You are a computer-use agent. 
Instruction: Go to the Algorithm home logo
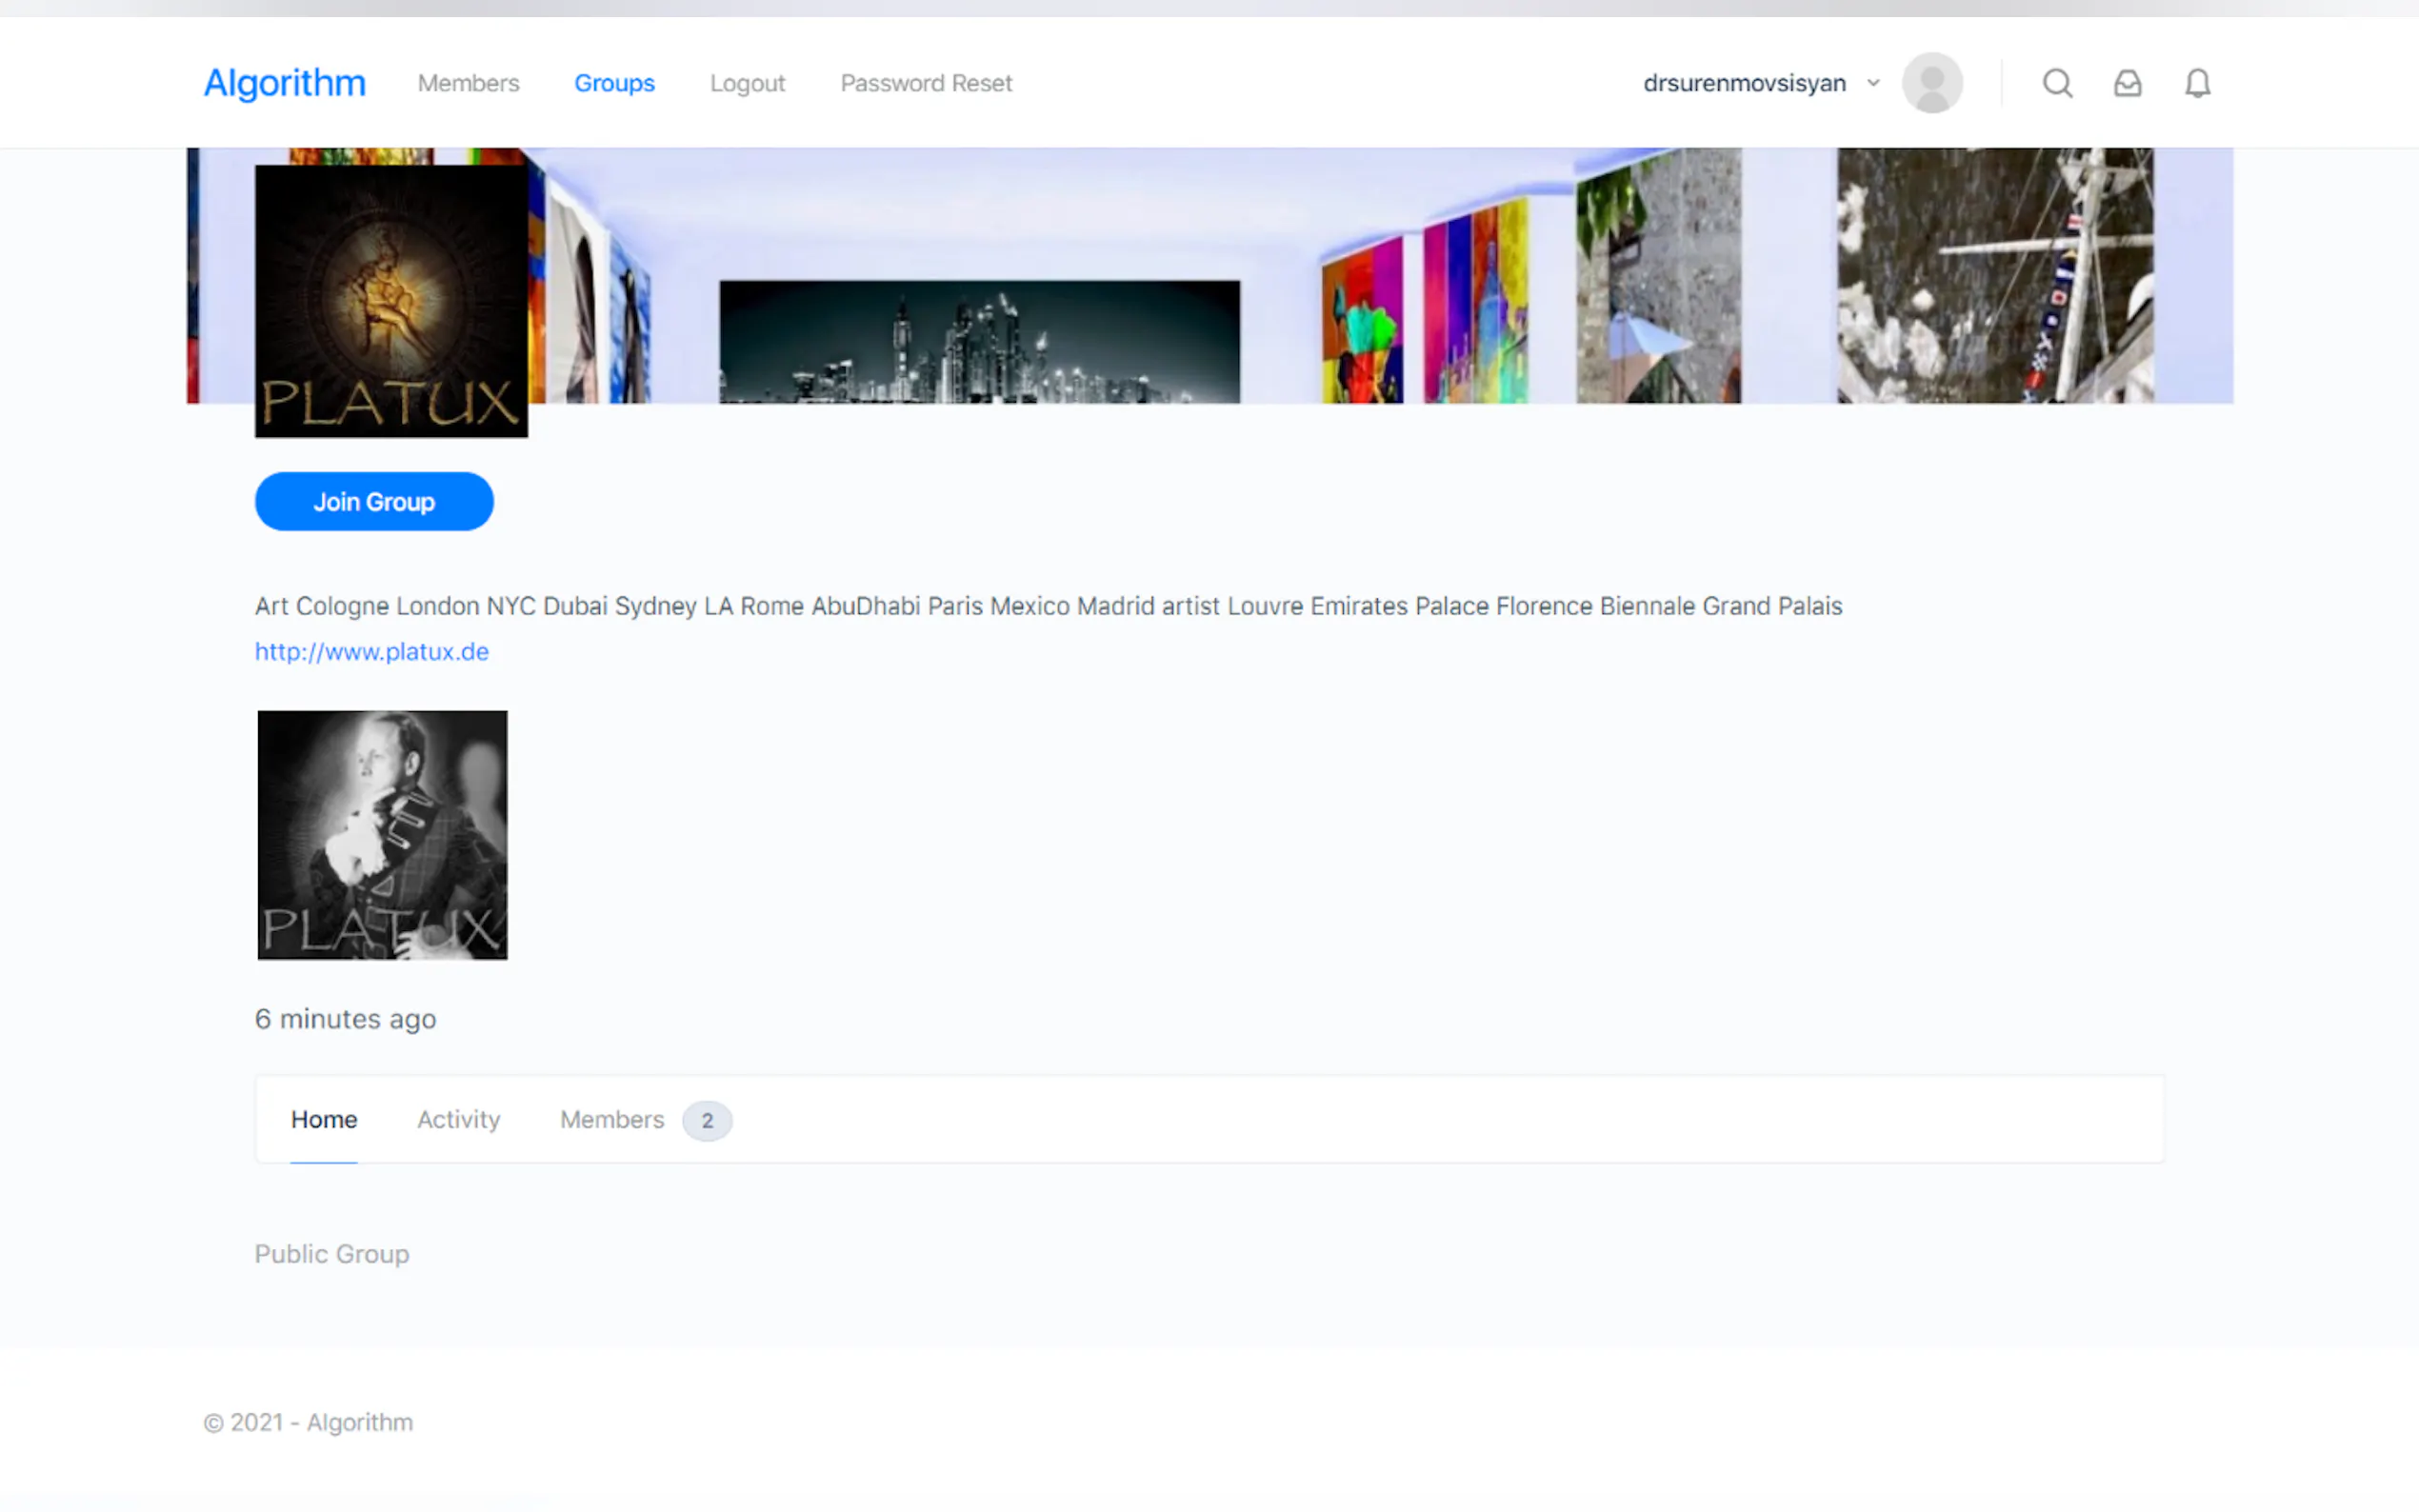pyautogui.click(x=285, y=83)
